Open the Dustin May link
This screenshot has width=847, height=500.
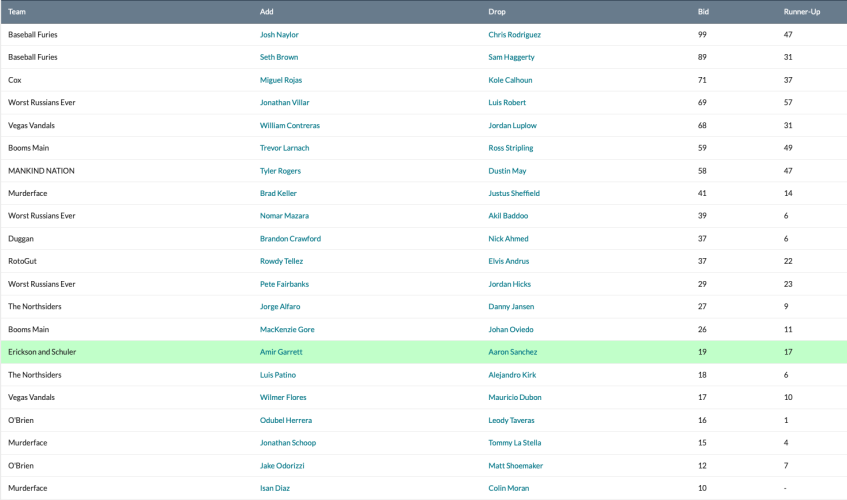507,171
